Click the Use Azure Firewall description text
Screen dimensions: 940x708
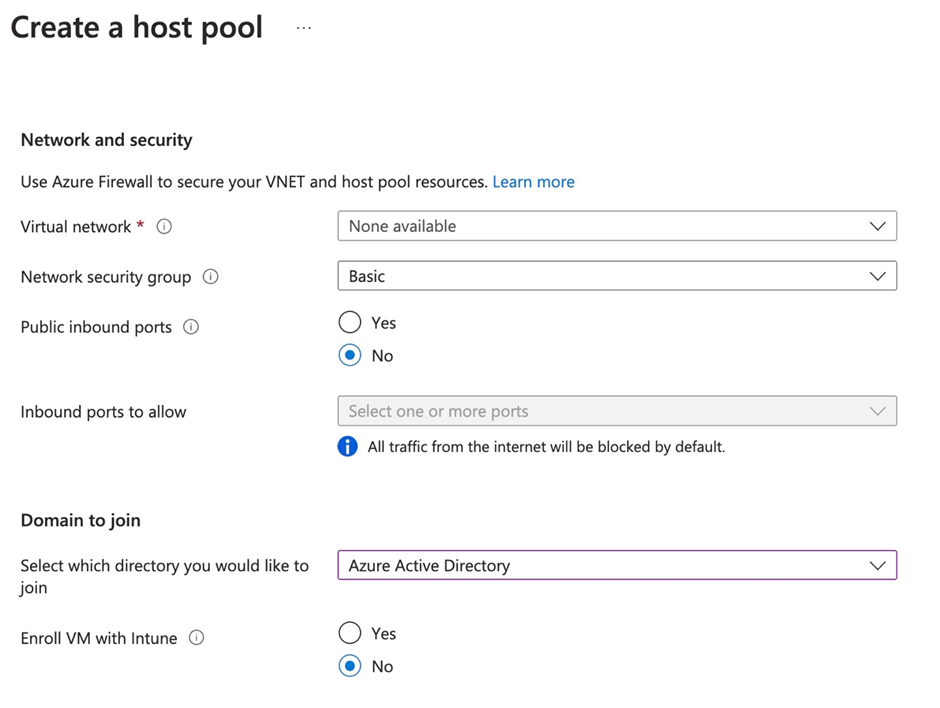[254, 182]
